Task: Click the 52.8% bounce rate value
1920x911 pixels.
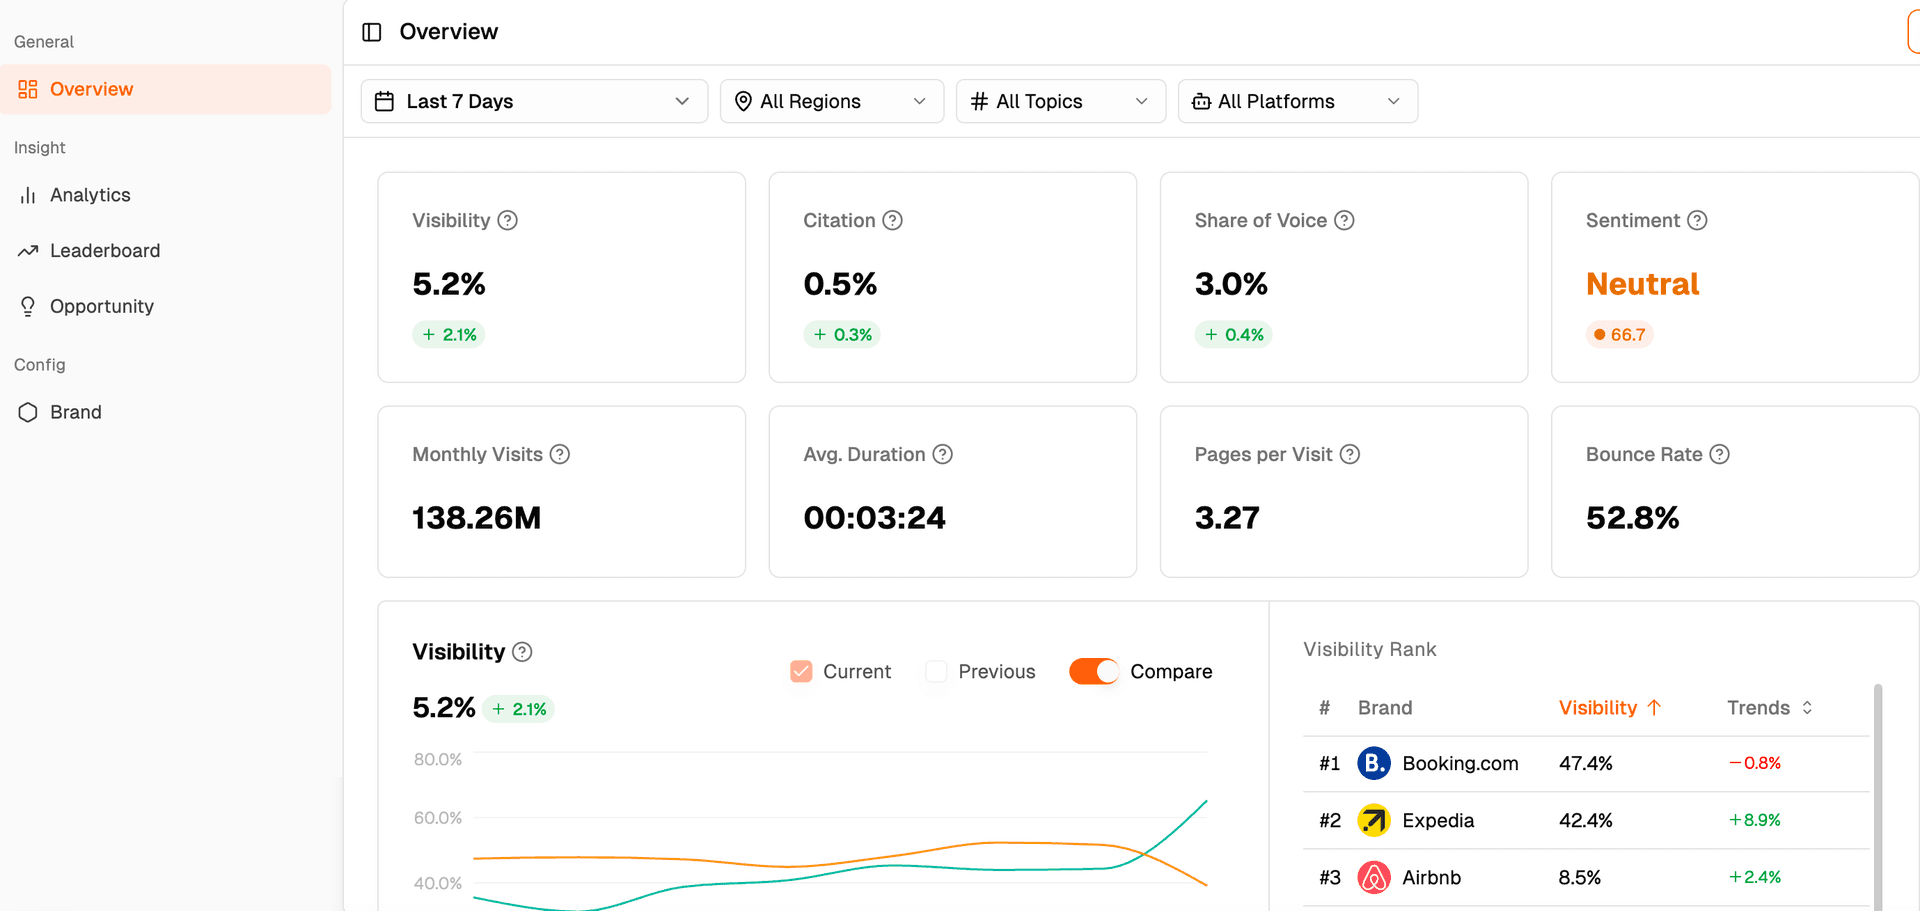Action: pos(1632,518)
